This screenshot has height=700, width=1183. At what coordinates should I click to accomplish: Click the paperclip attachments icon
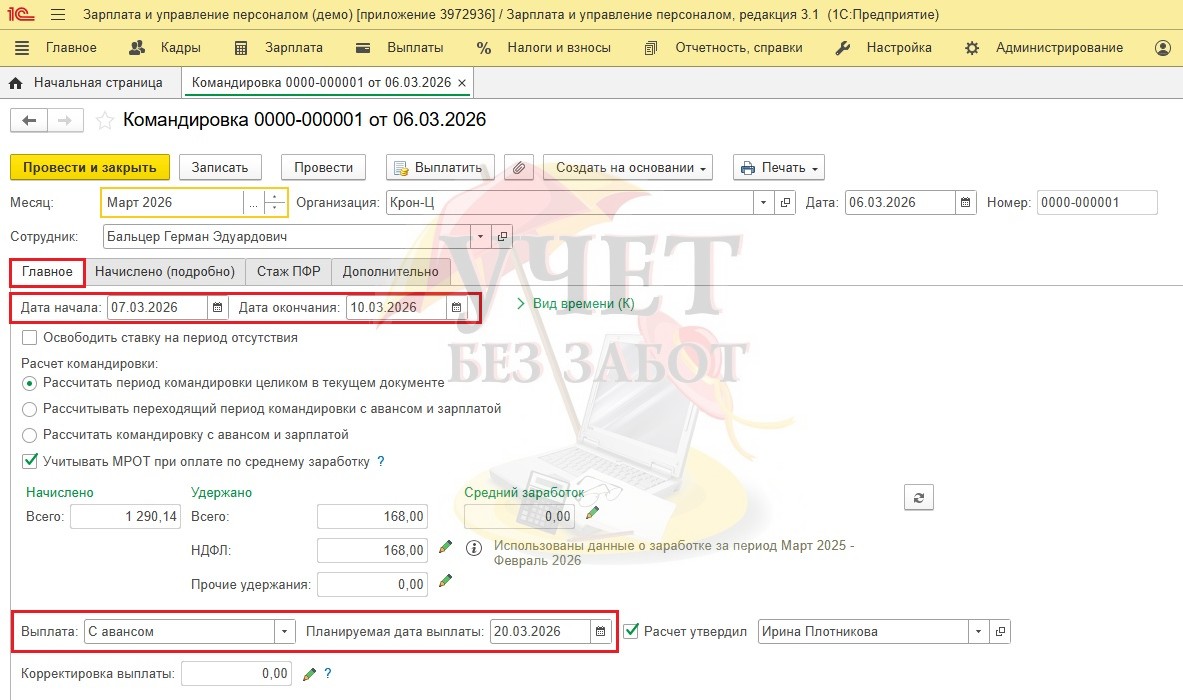click(x=518, y=168)
